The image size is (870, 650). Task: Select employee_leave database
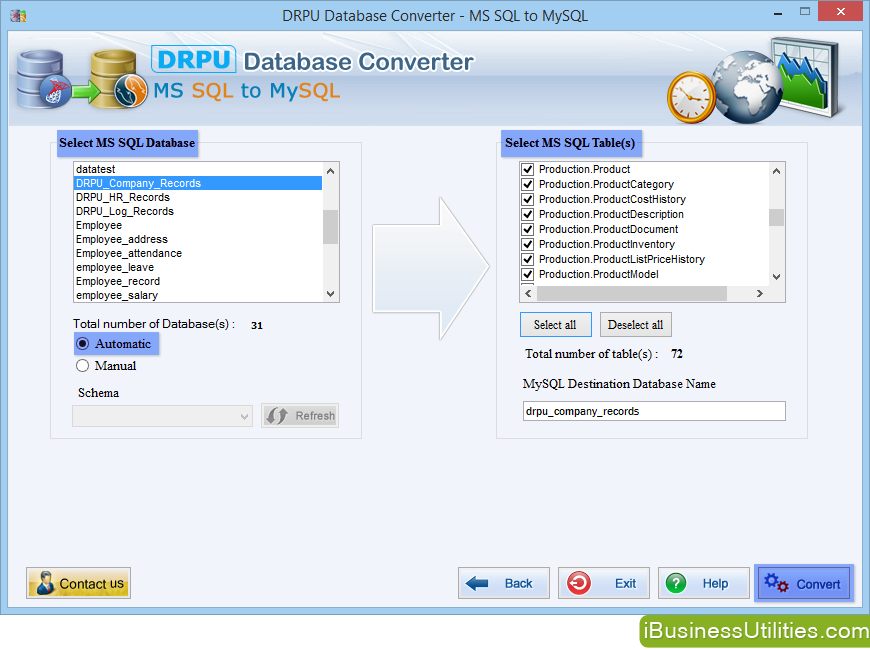click(x=198, y=267)
